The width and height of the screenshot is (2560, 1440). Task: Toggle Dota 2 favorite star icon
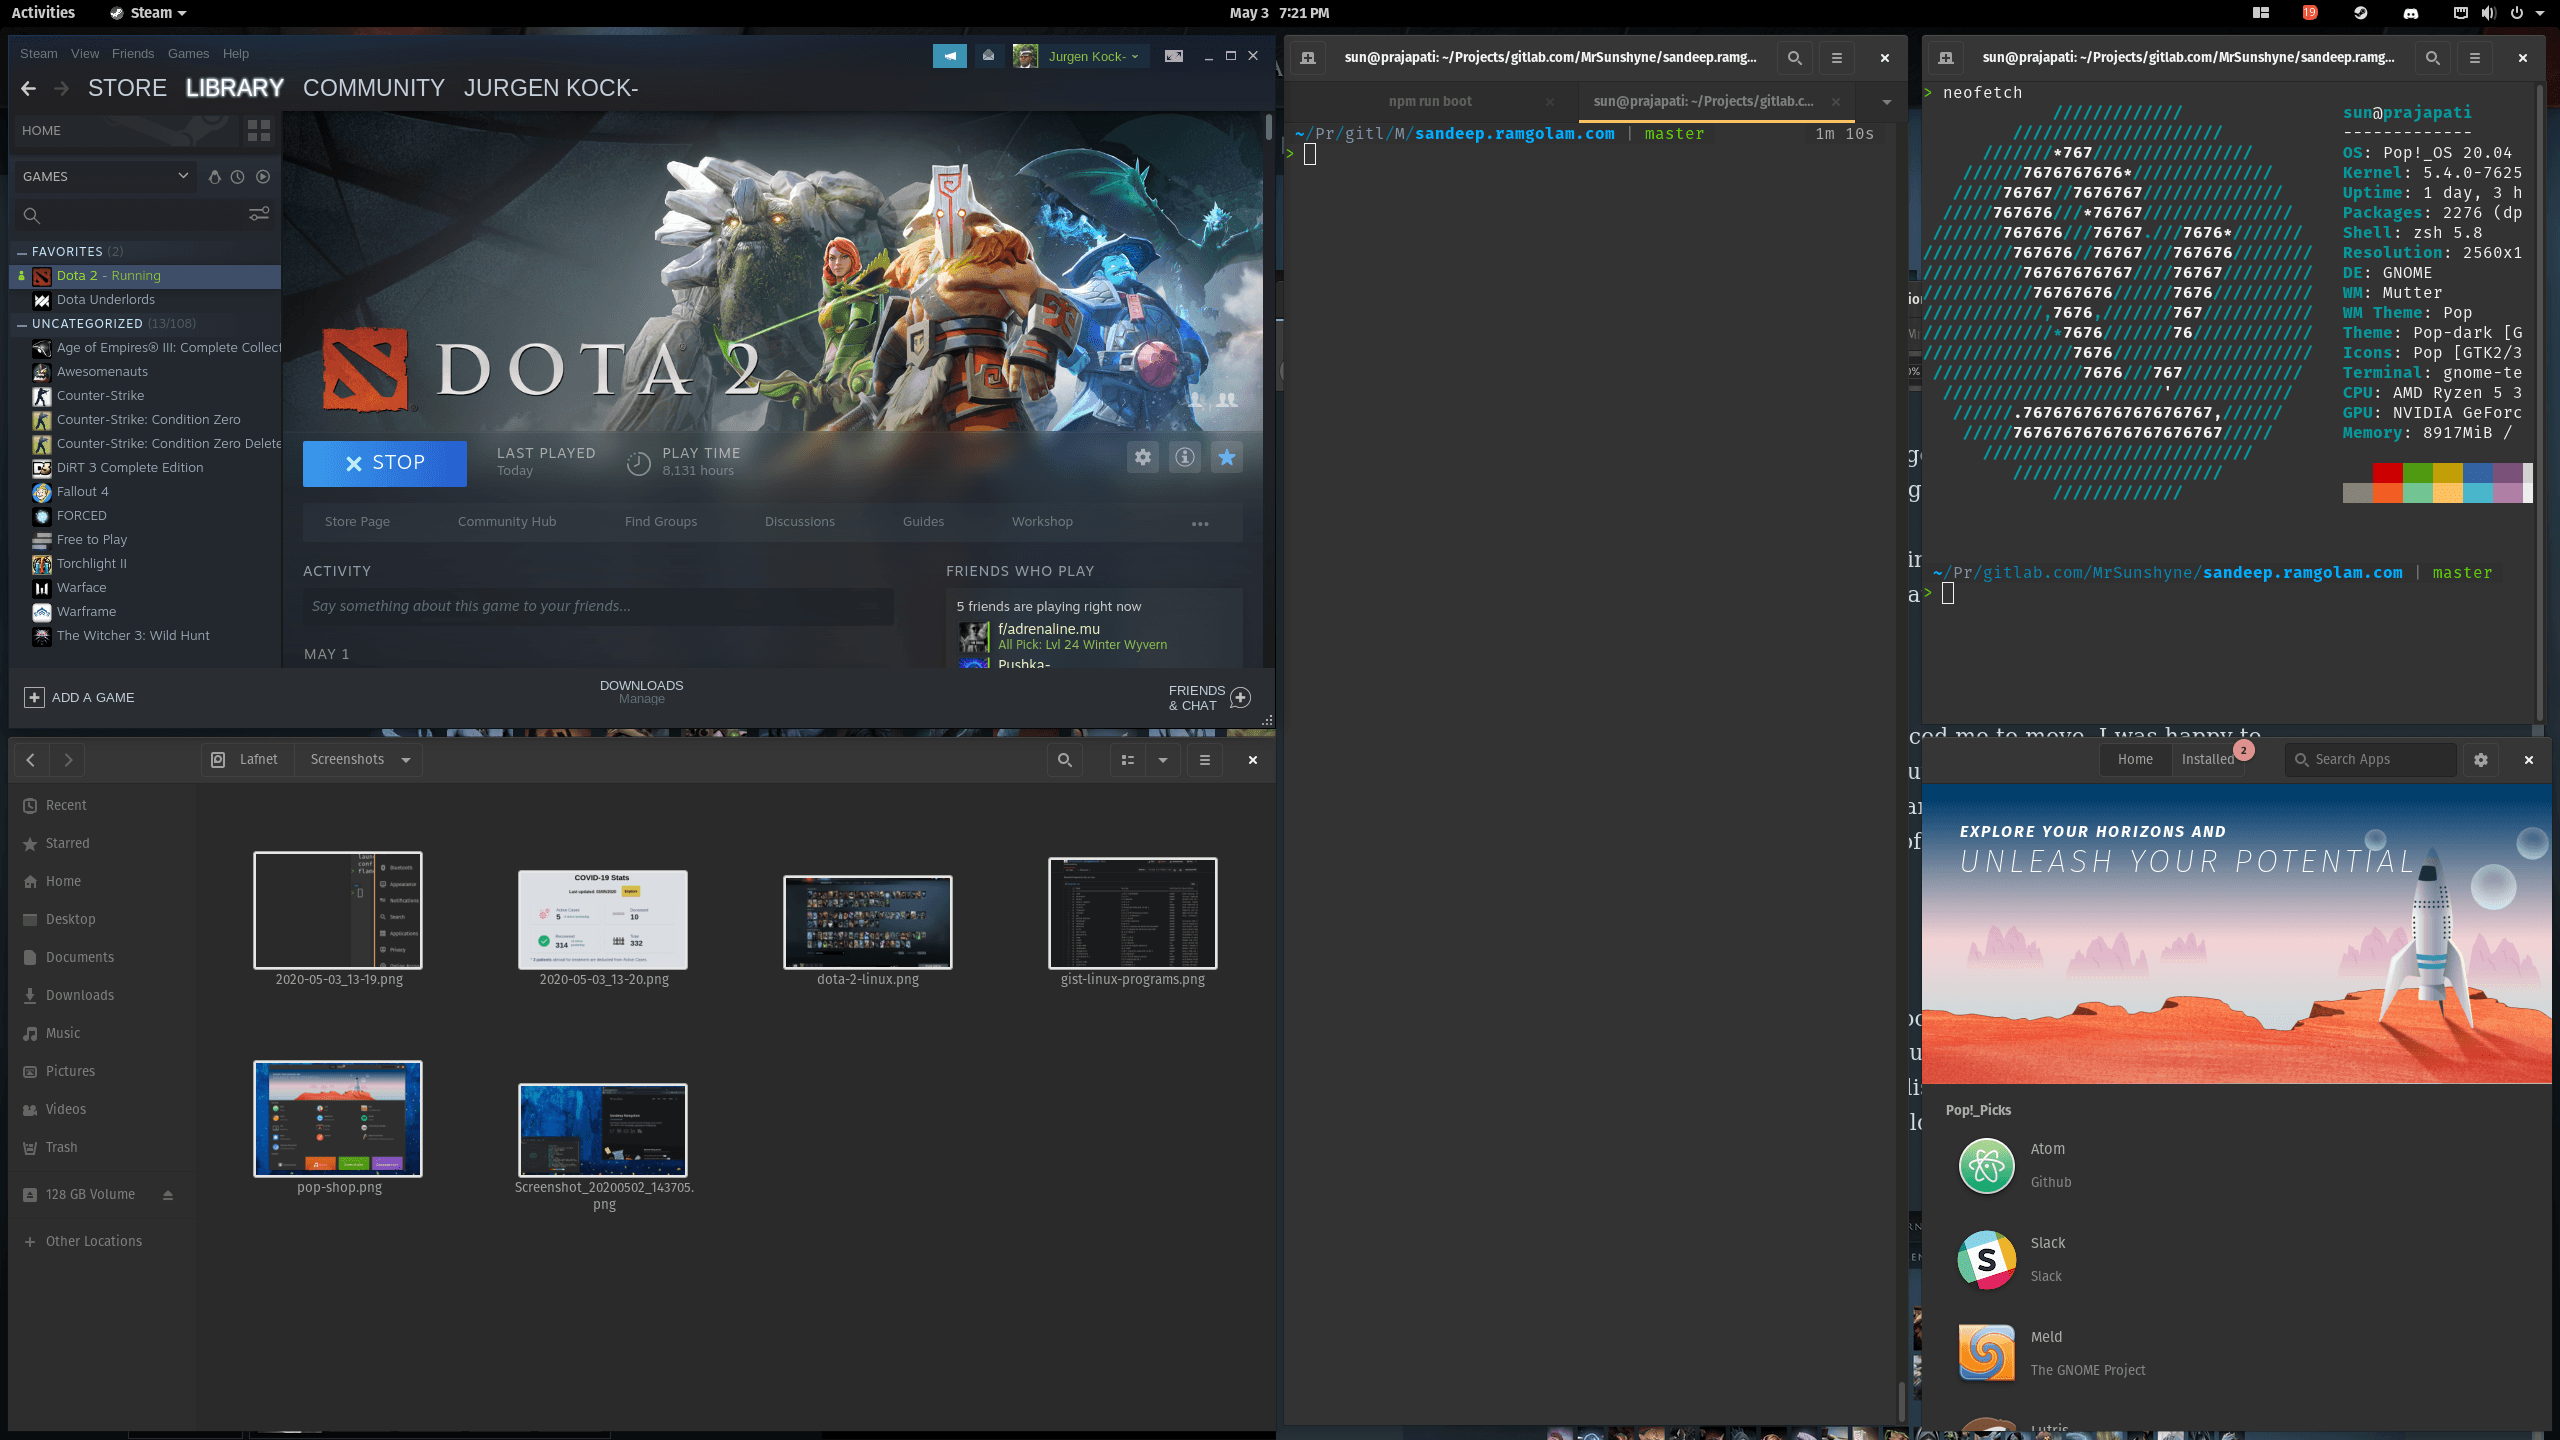[x=1226, y=458]
